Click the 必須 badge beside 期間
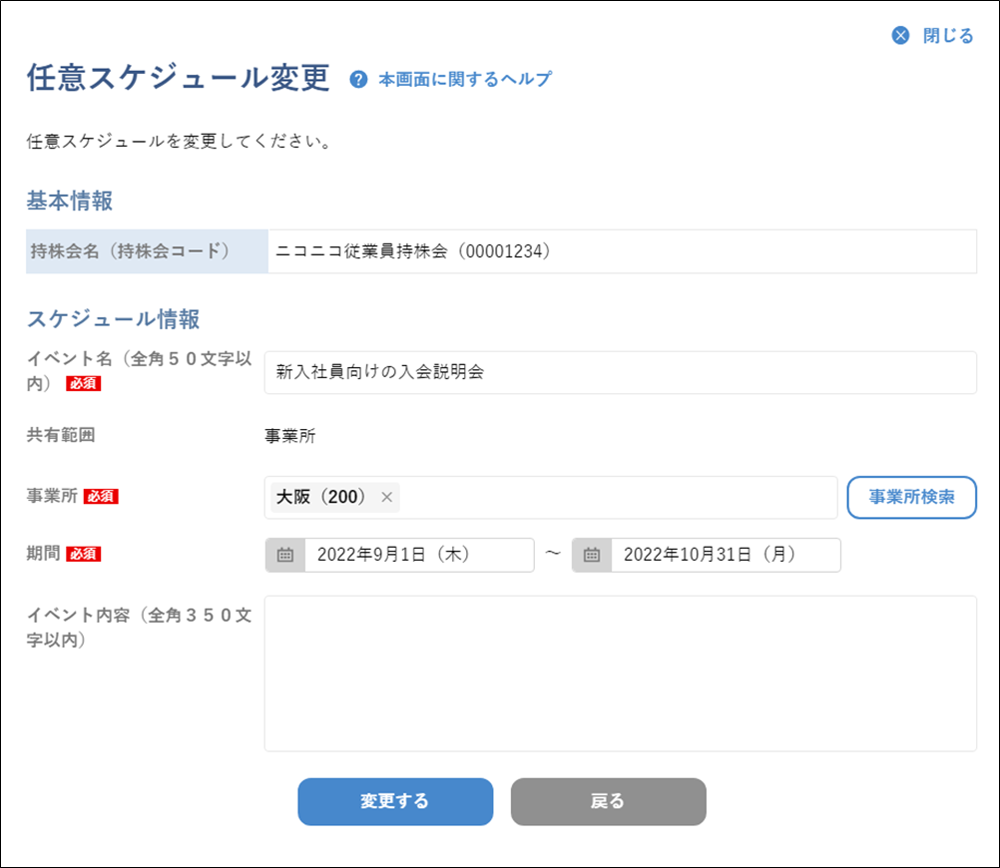The height and width of the screenshot is (868, 1000). [x=83, y=554]
